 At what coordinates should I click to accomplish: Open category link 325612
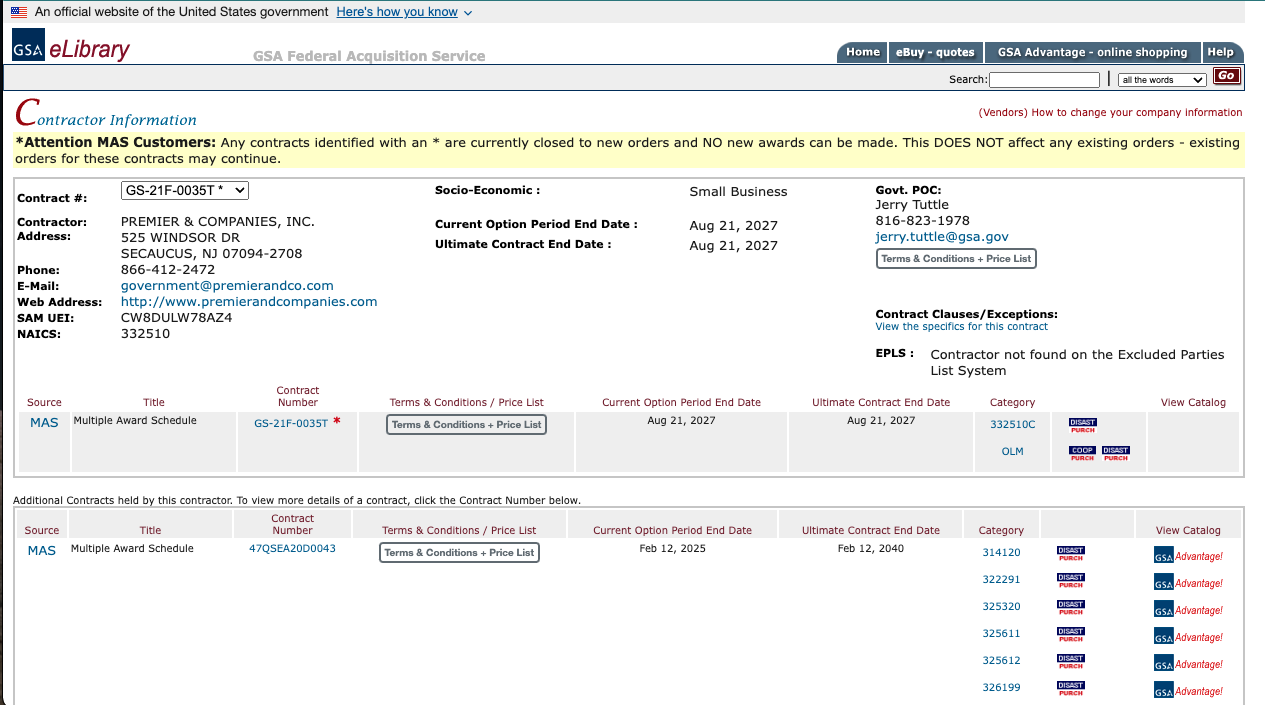pyautogui.click(x=1001, y=661)
